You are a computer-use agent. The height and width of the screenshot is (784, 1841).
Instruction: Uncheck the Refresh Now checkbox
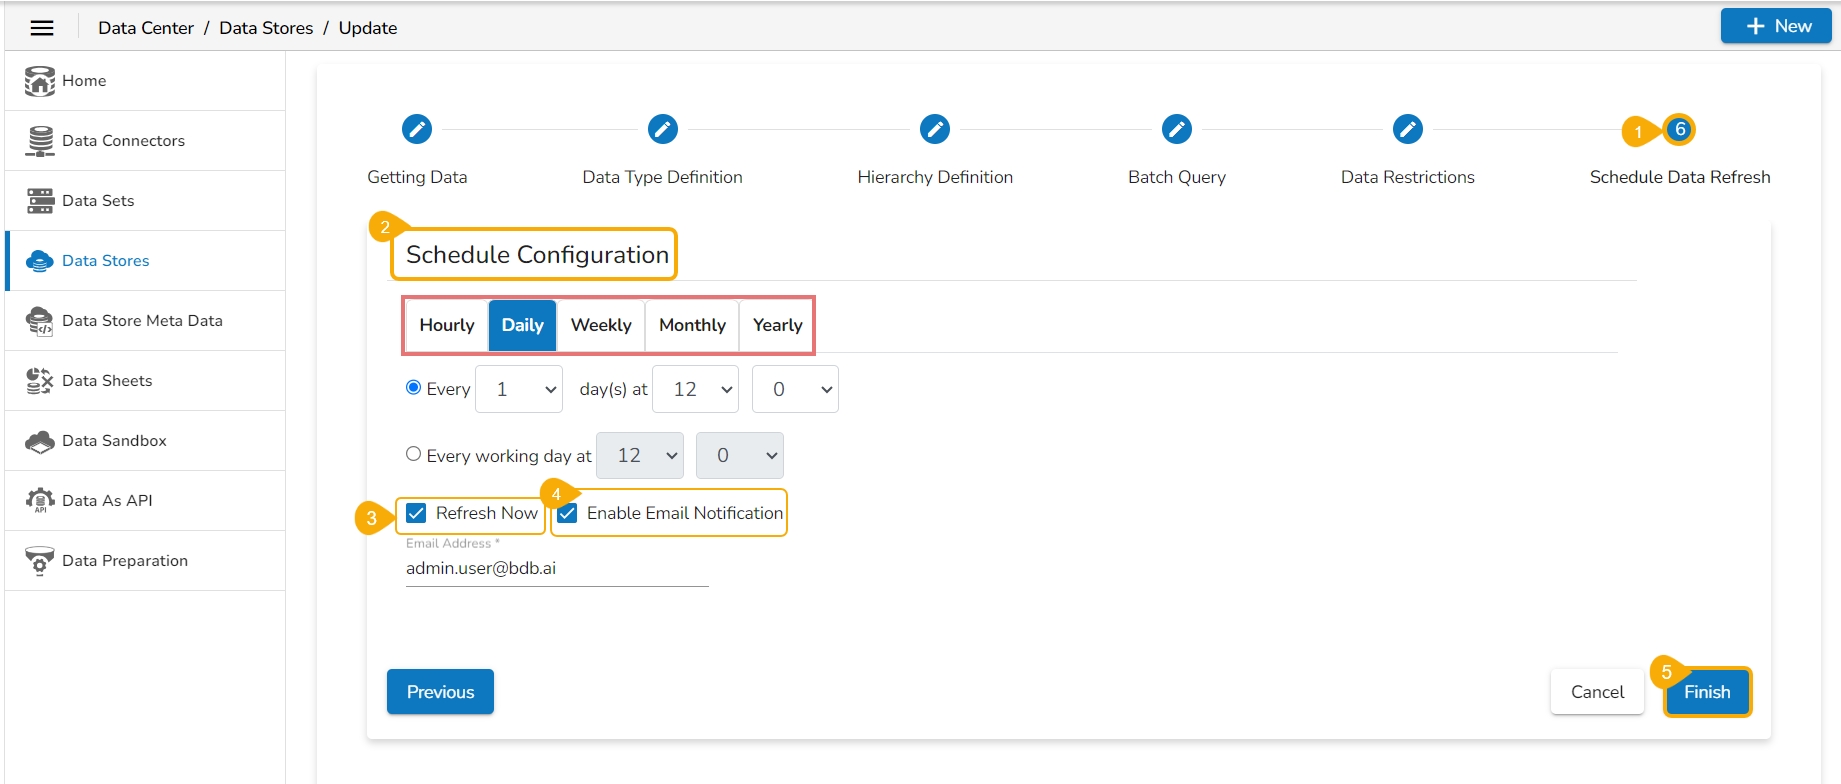click(x=417, y=513)
